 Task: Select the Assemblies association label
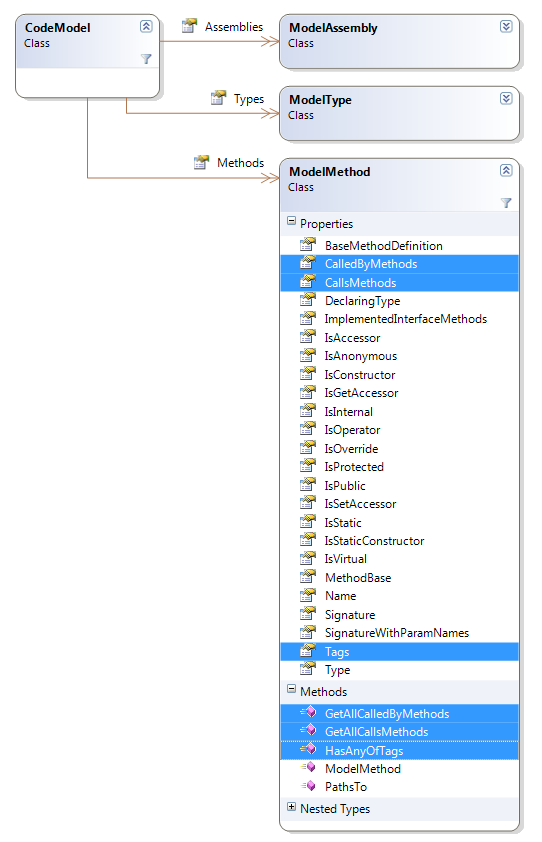pos(234,27)
